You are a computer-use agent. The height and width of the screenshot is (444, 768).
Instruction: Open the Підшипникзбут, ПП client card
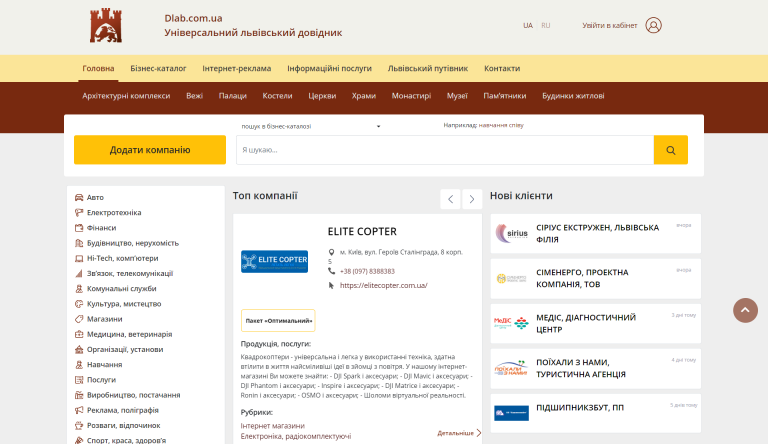point(596,413)
